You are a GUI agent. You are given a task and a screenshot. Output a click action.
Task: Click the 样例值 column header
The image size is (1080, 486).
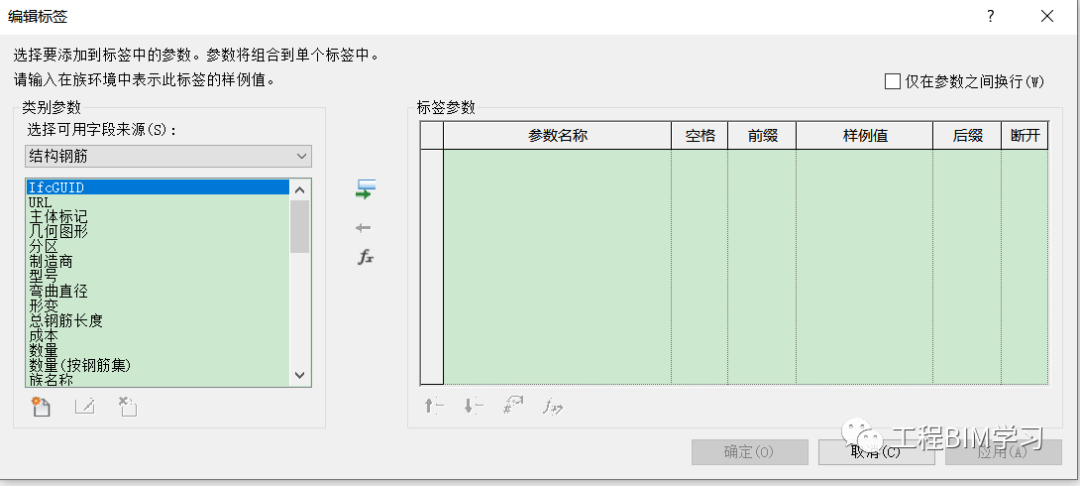click(865, 136)
